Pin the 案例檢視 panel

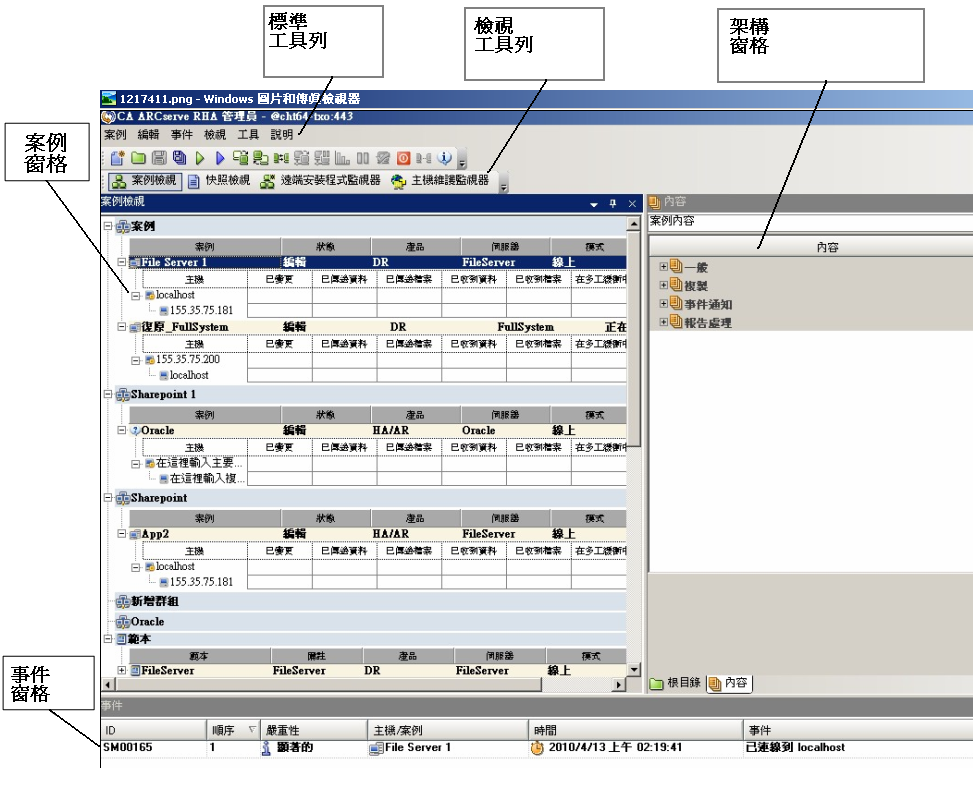coord(613,203)
